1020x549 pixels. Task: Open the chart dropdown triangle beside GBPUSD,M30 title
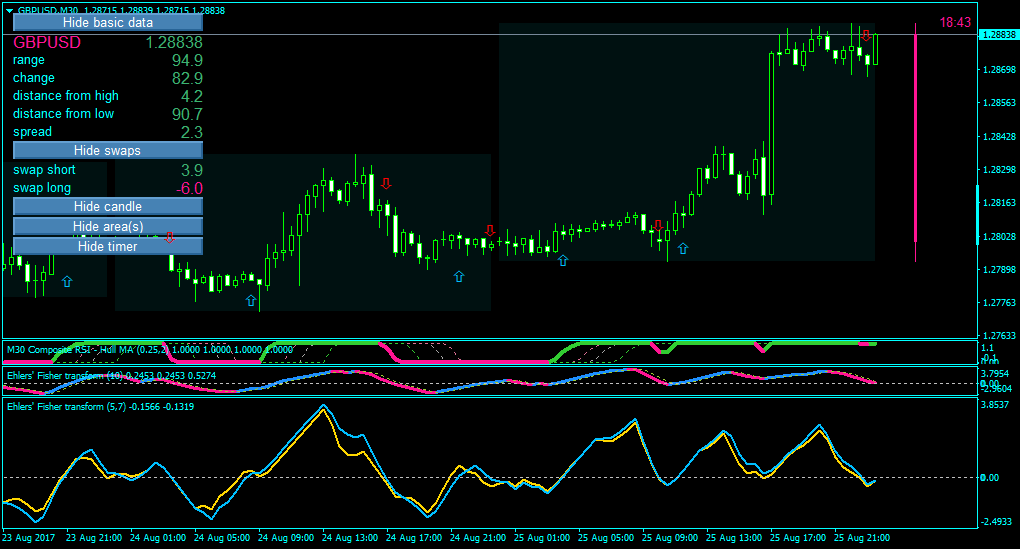click(x=8, y=10)
